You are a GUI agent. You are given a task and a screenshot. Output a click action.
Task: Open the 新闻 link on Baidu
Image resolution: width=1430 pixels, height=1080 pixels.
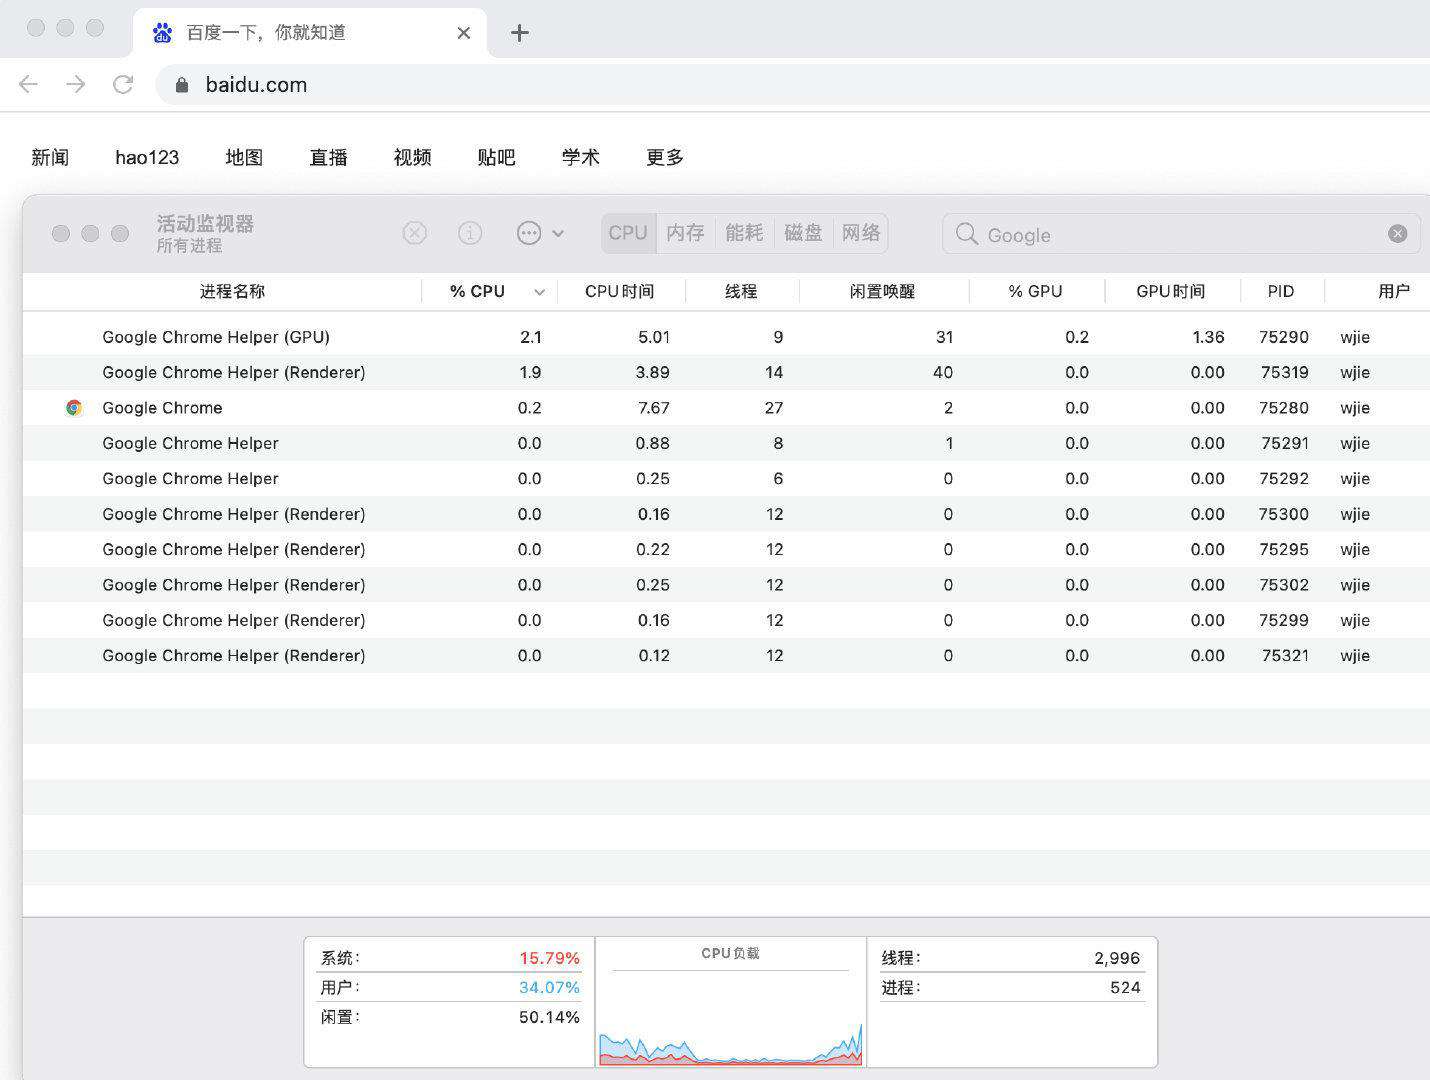tap(50, 157)
